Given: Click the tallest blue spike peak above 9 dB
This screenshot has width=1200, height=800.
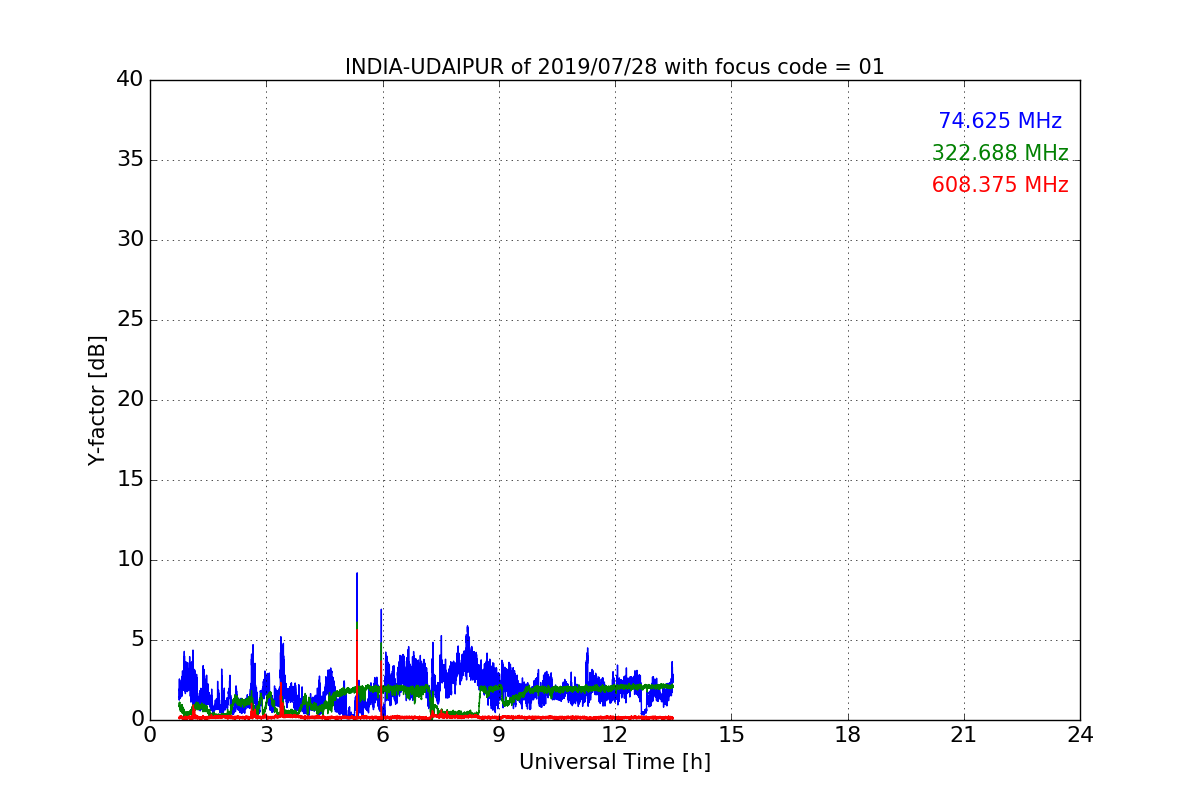Looking at the screenshot, I should tap(357, 574).
